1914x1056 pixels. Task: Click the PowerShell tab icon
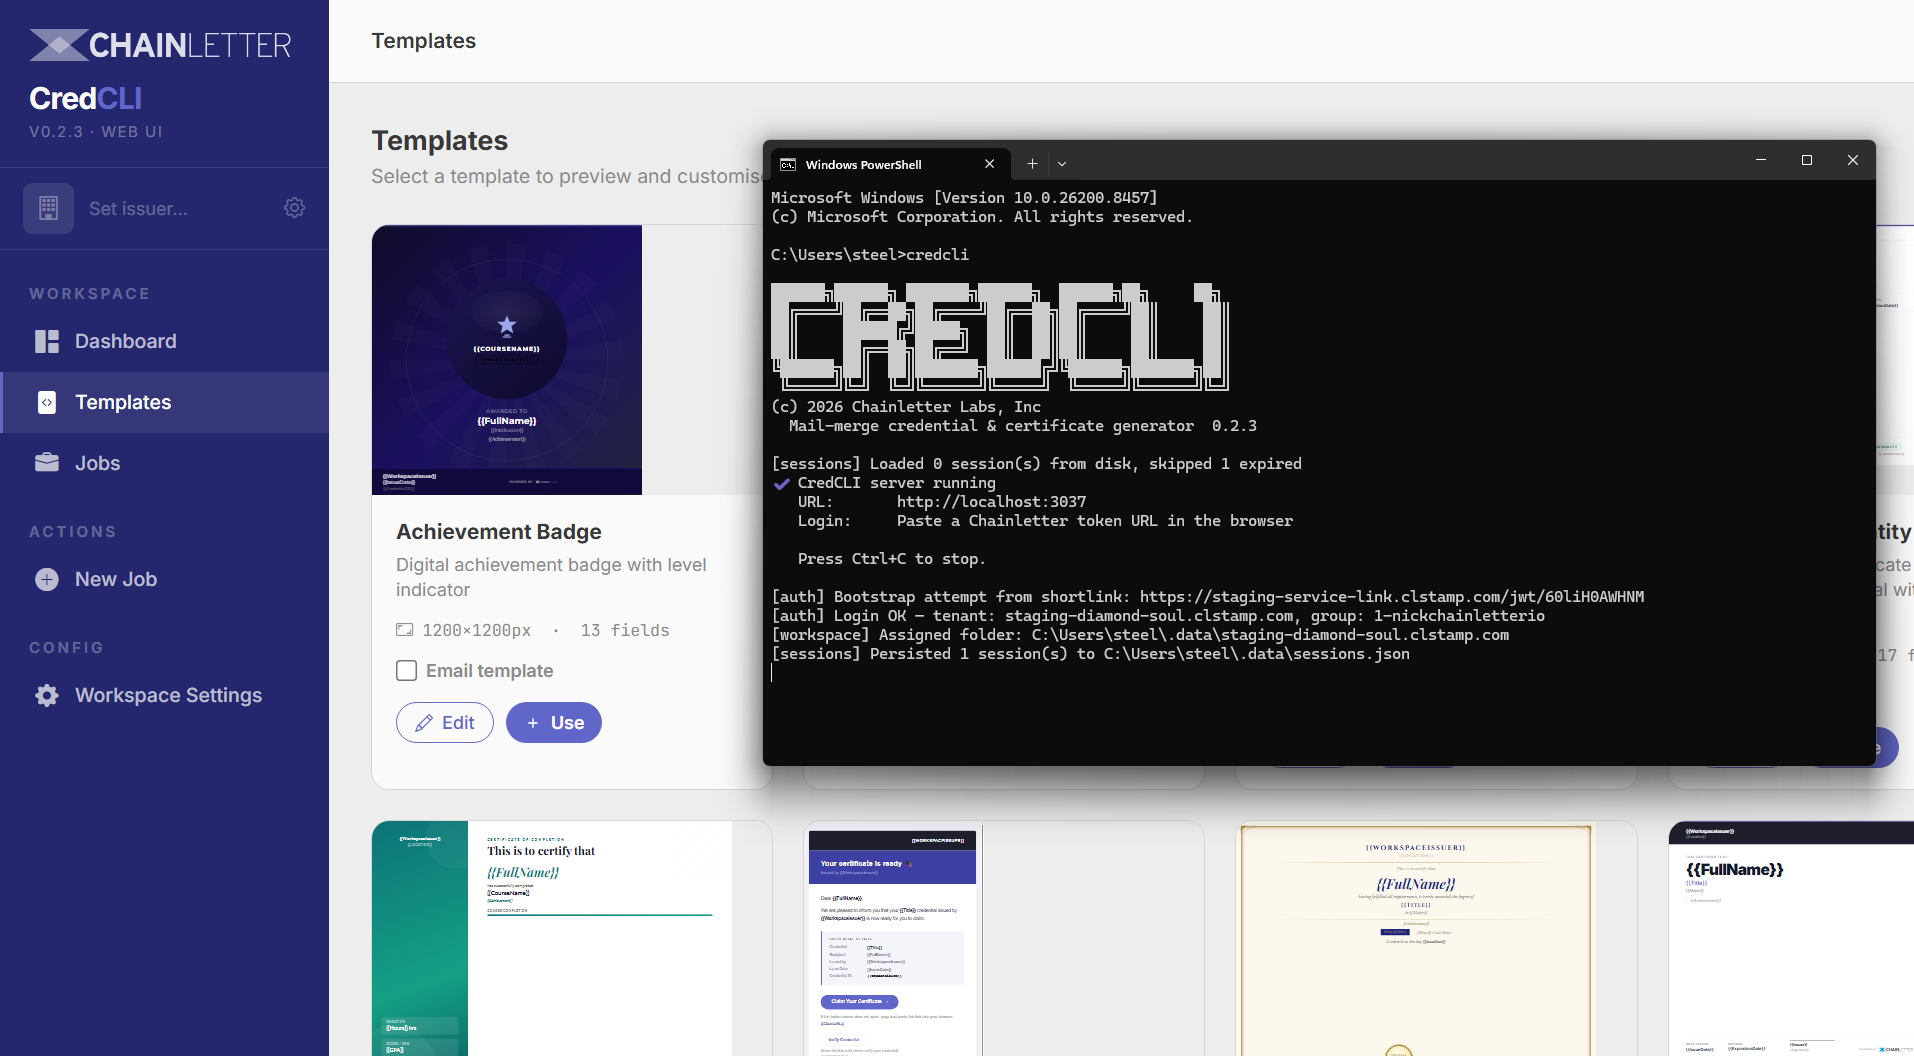coord(788,164)
